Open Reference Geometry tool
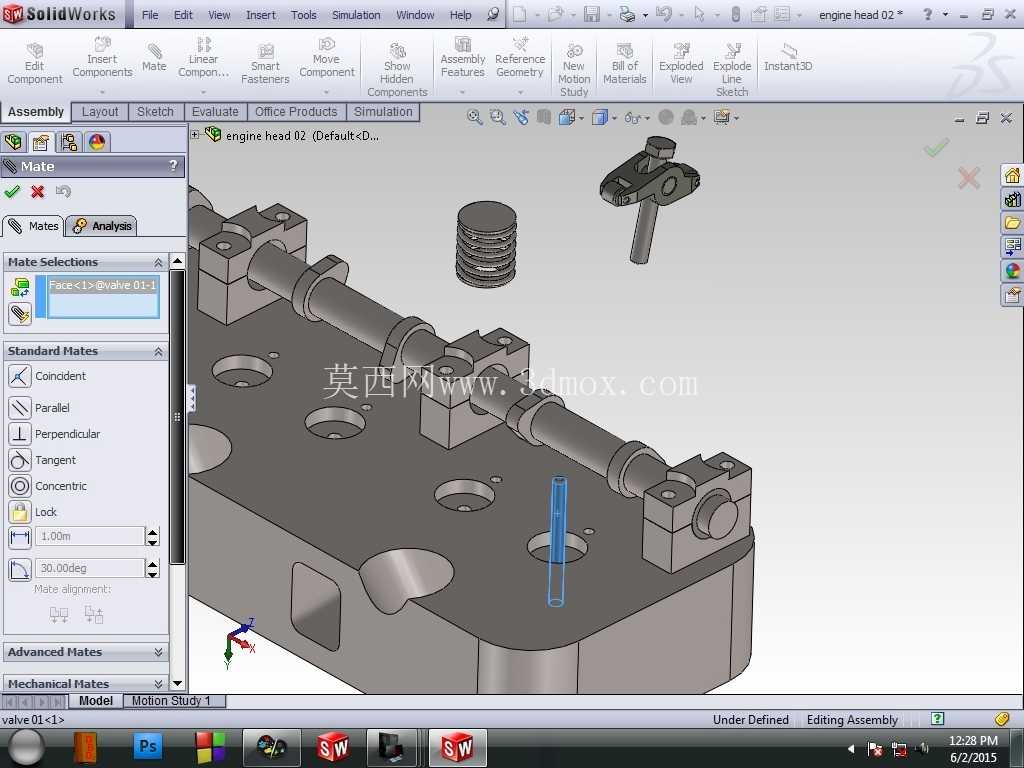Screen dimensions: 1024x768 (520, 59)
